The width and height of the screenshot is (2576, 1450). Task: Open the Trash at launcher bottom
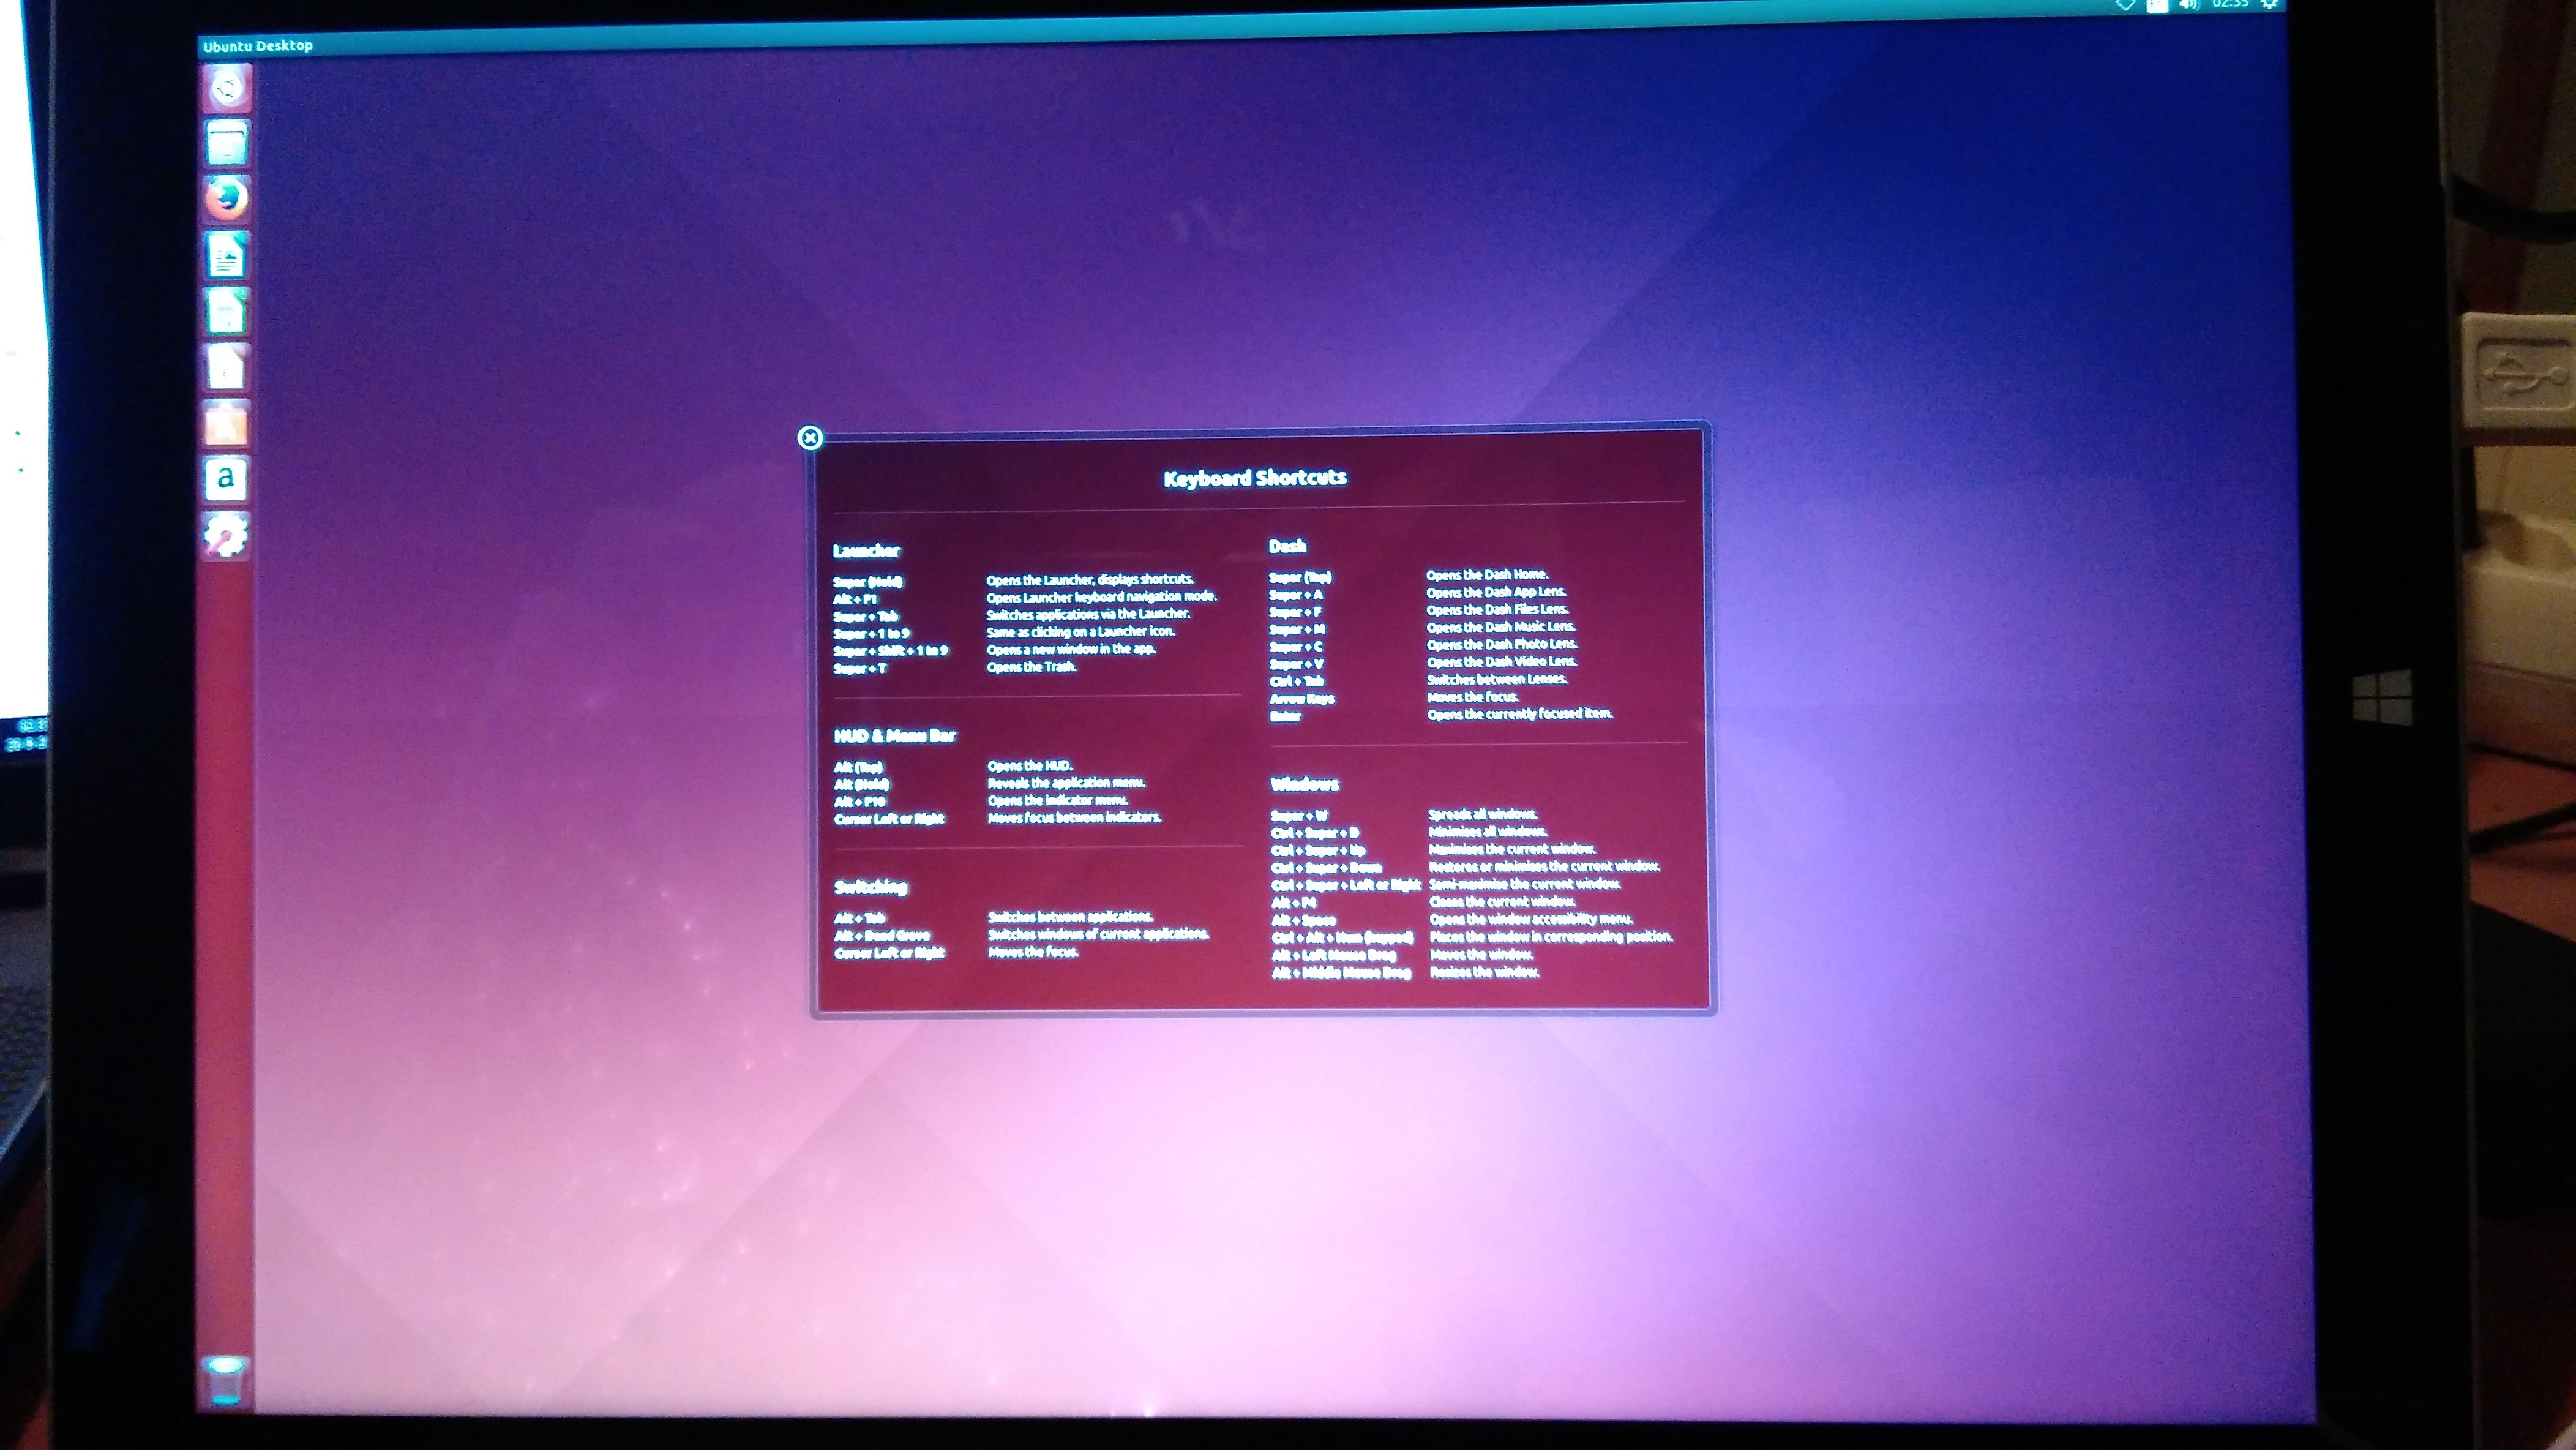pos(225,1381)
